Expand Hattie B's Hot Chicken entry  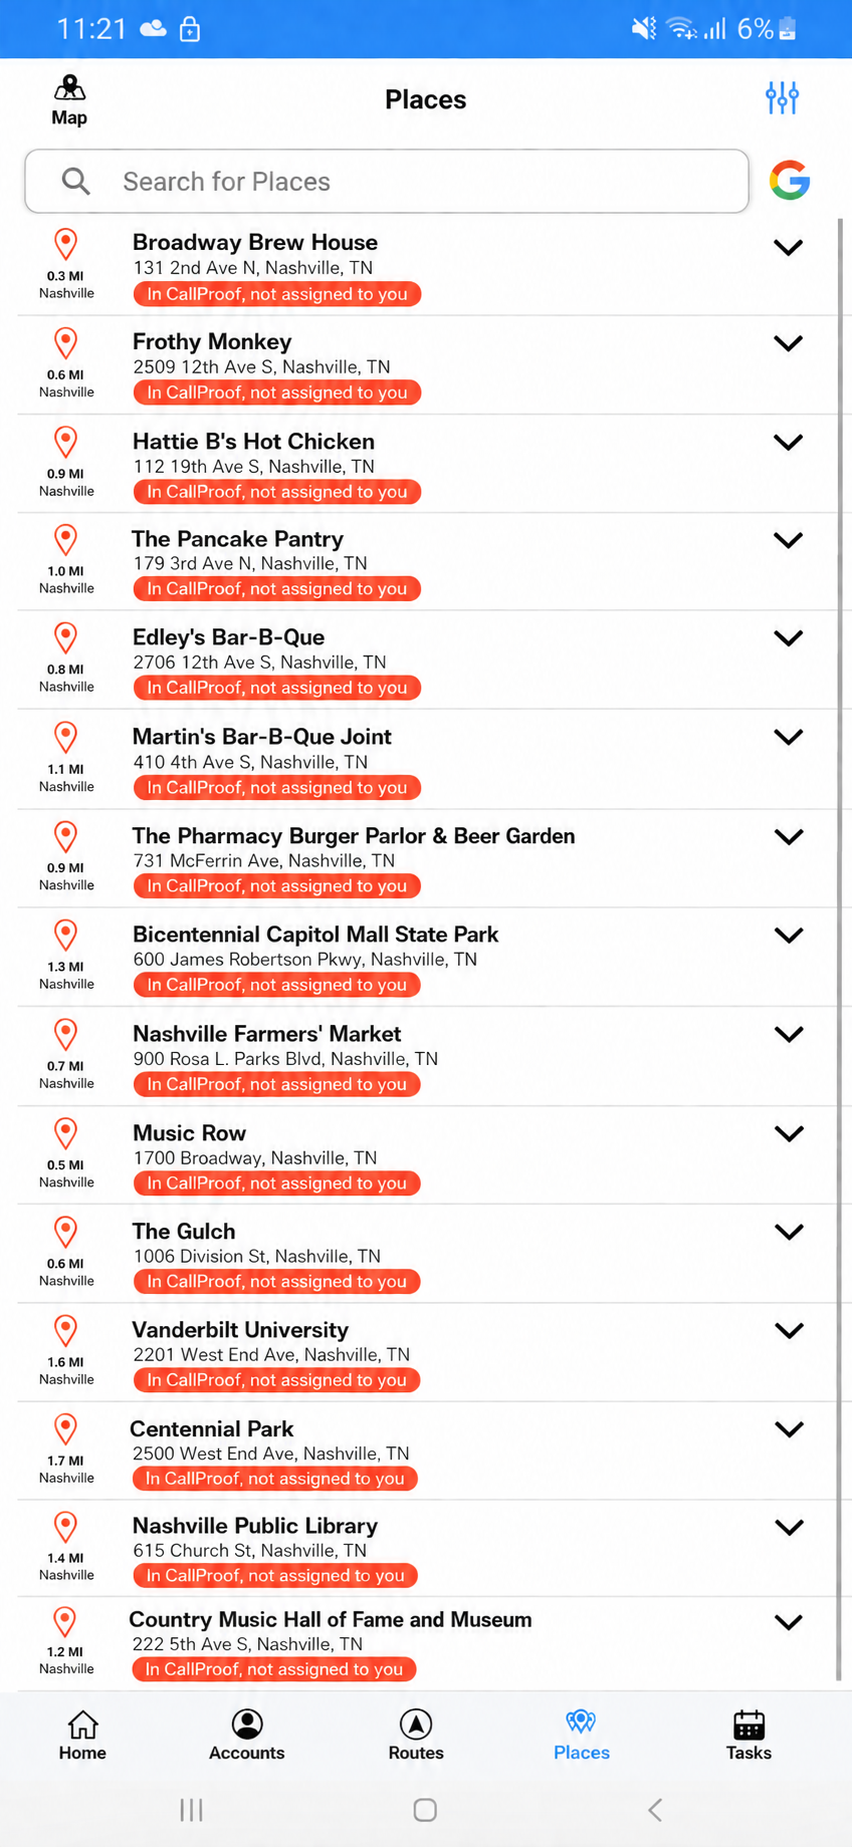[789, 442]
